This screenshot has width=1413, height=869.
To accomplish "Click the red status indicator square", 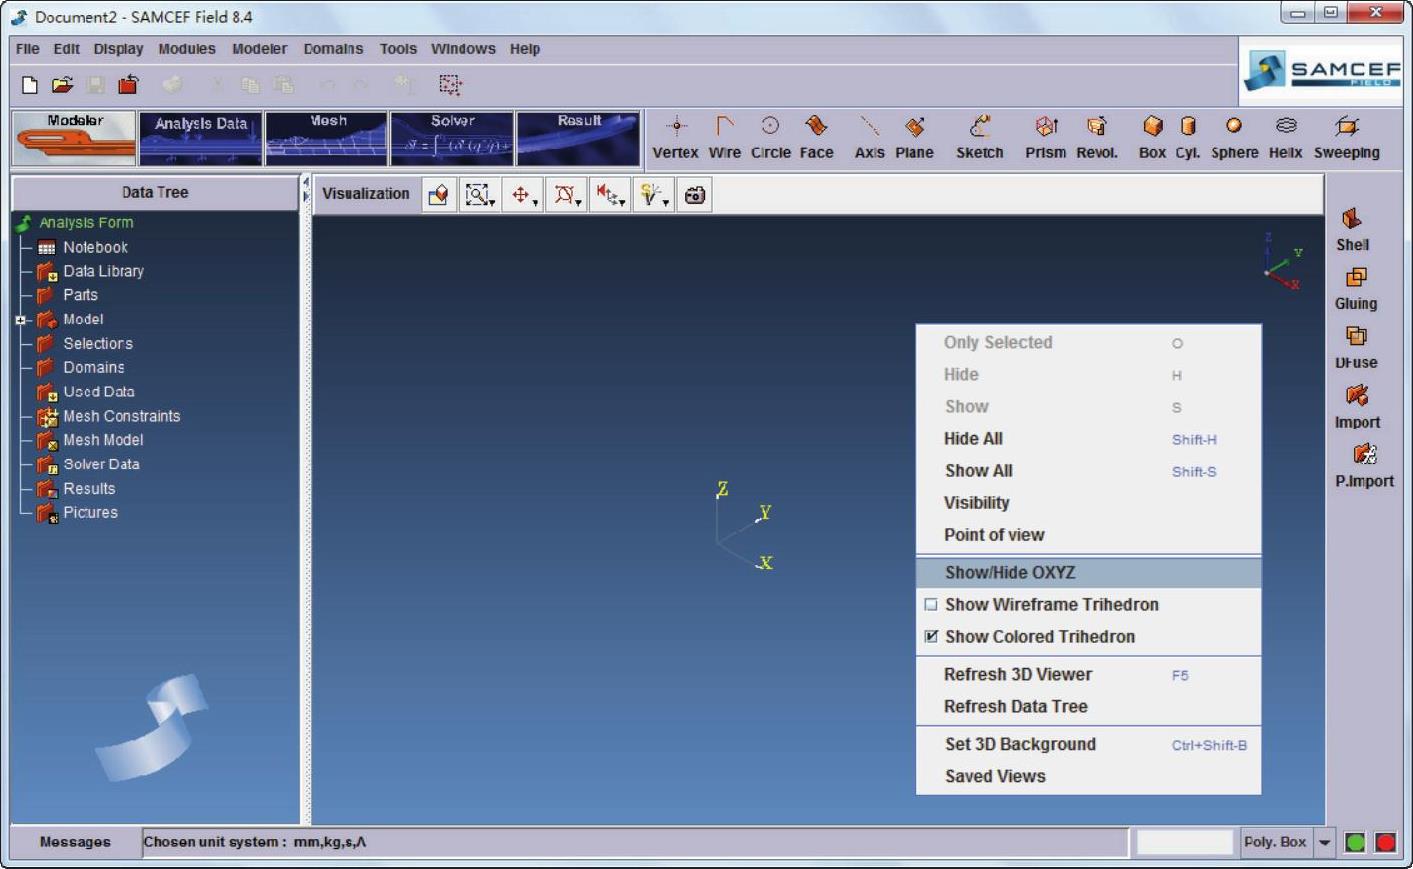I will pyautogui.click(x=1385, y=842).
